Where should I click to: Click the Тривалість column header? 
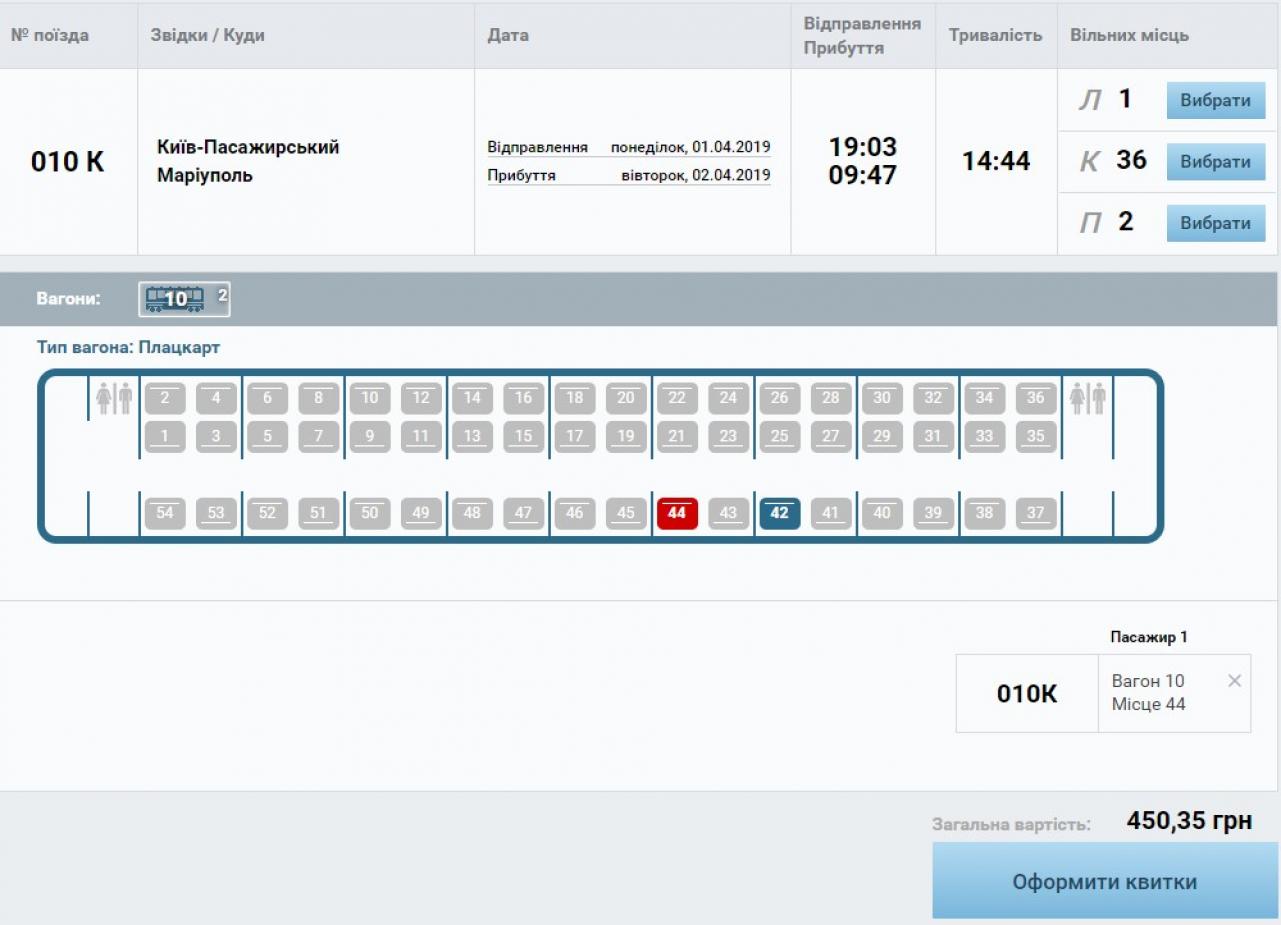(995, 35)
